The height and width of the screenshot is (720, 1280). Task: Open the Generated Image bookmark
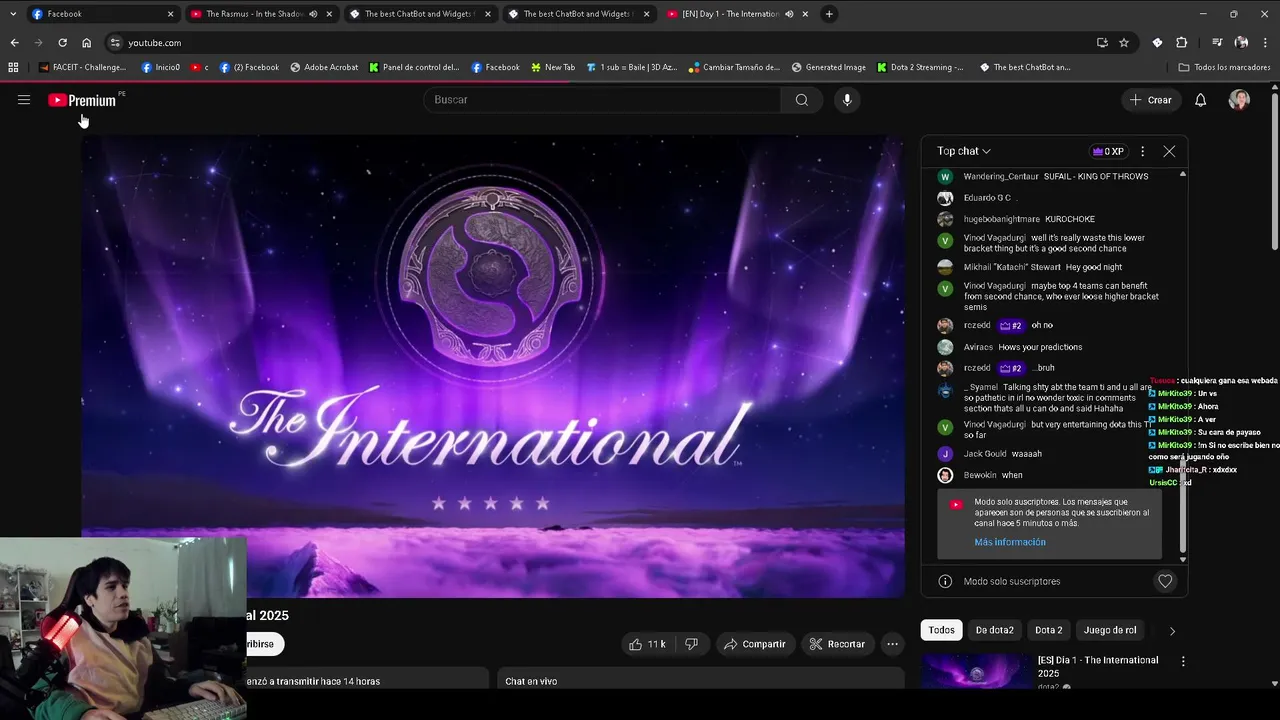click(x=828, y=67)
